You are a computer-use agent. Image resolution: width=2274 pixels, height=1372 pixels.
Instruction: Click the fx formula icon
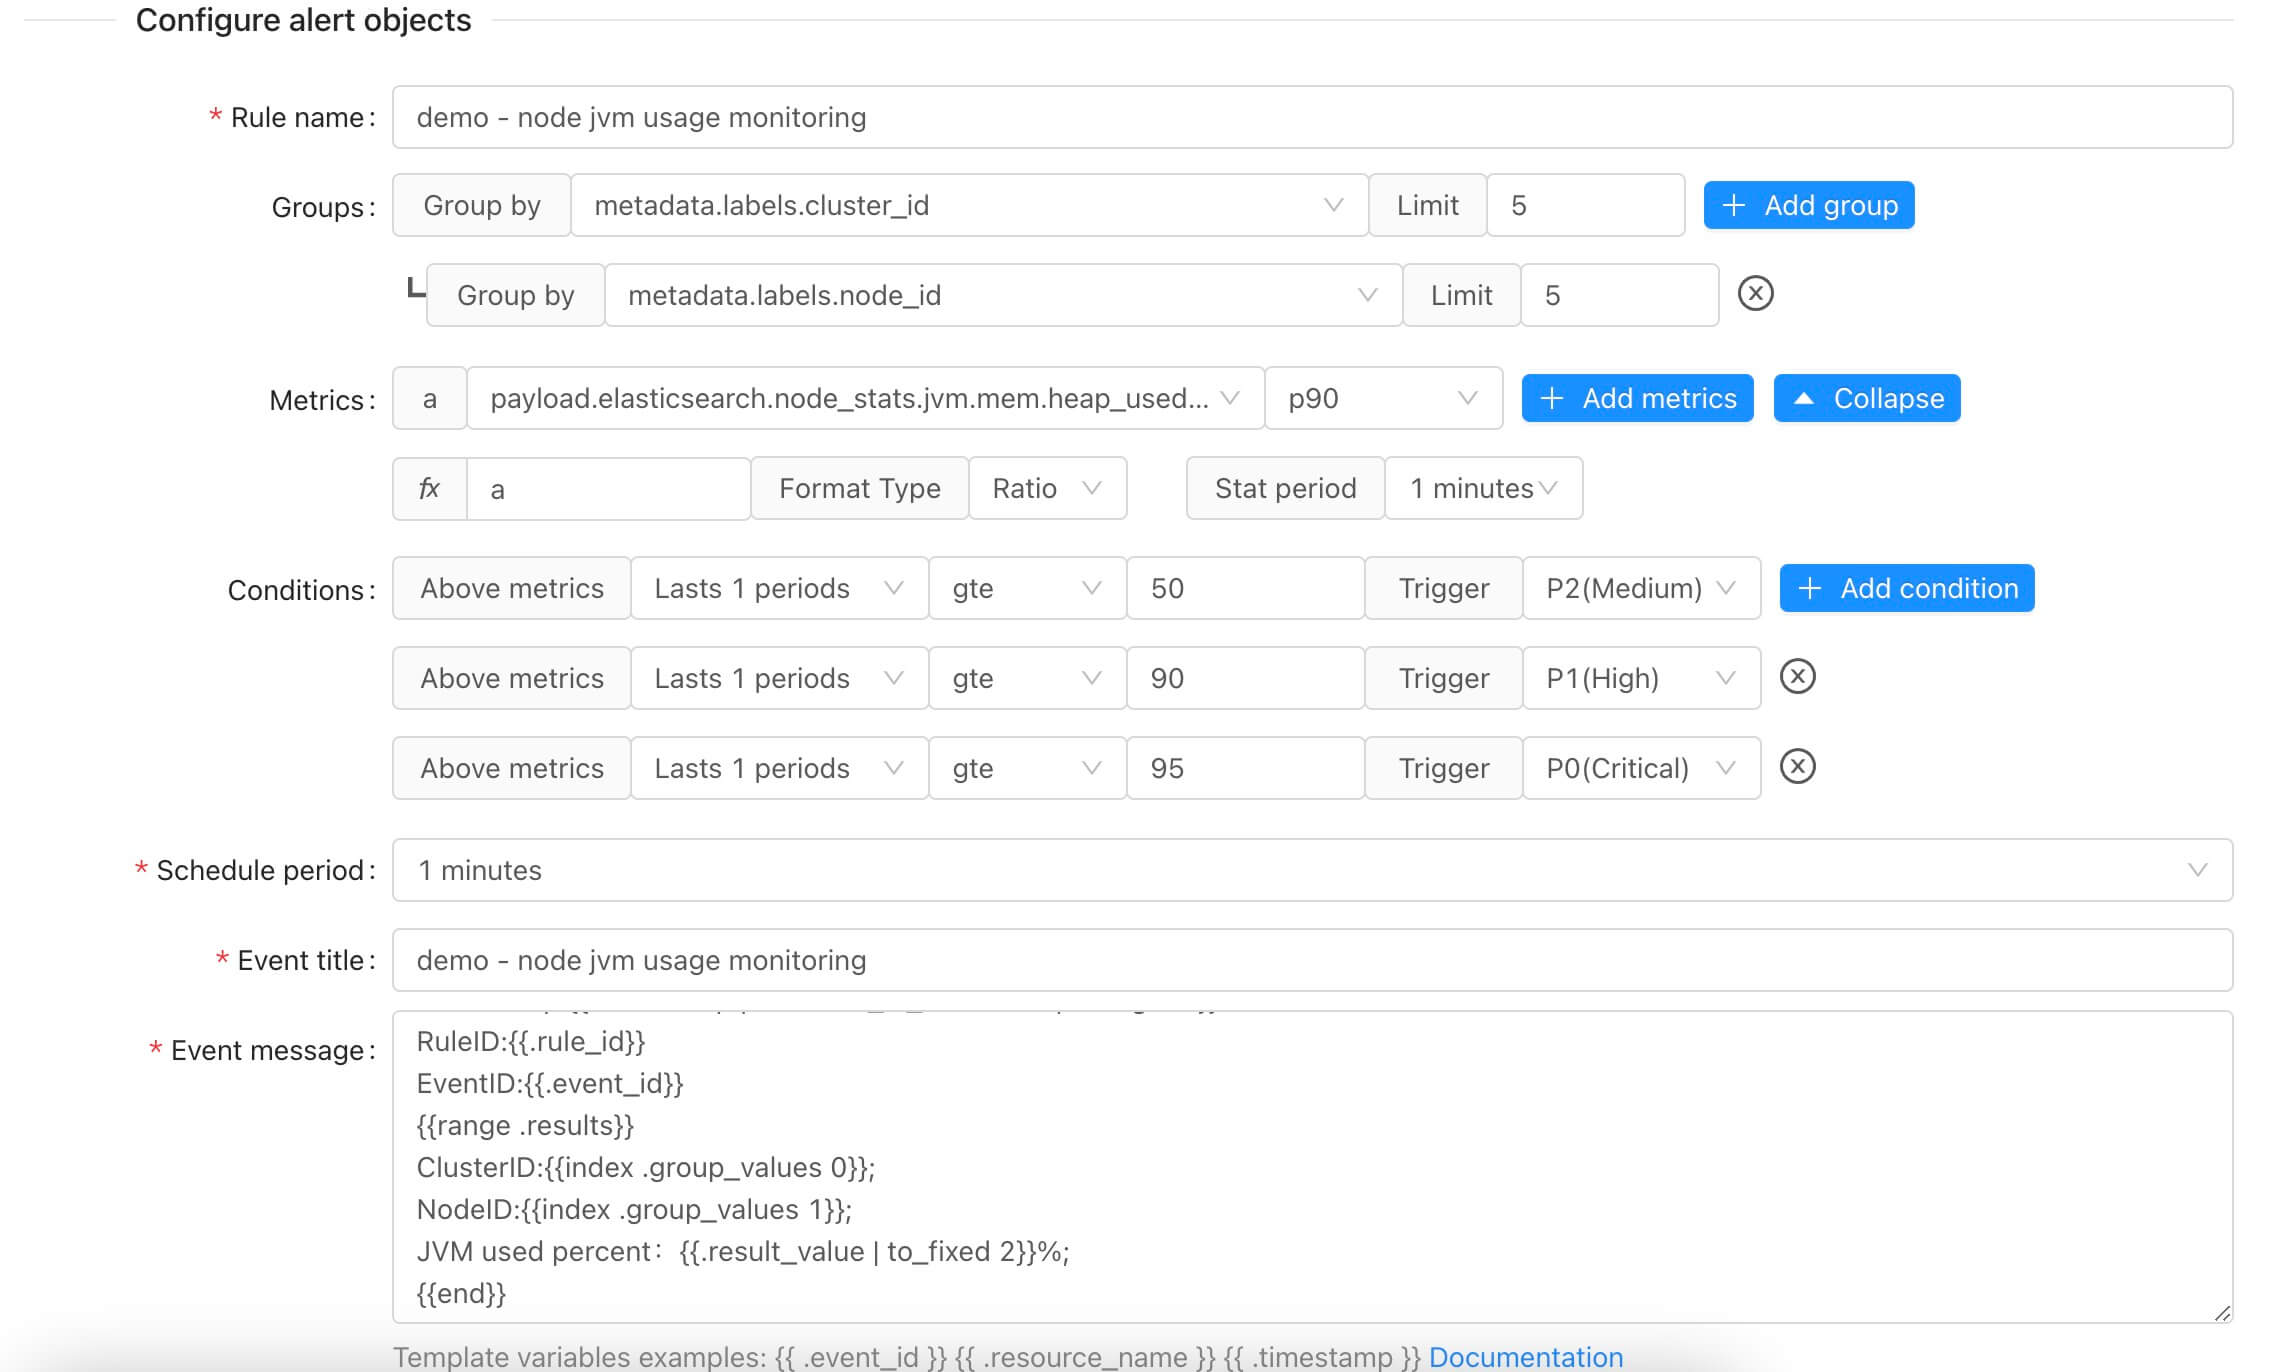coord(429,489)
